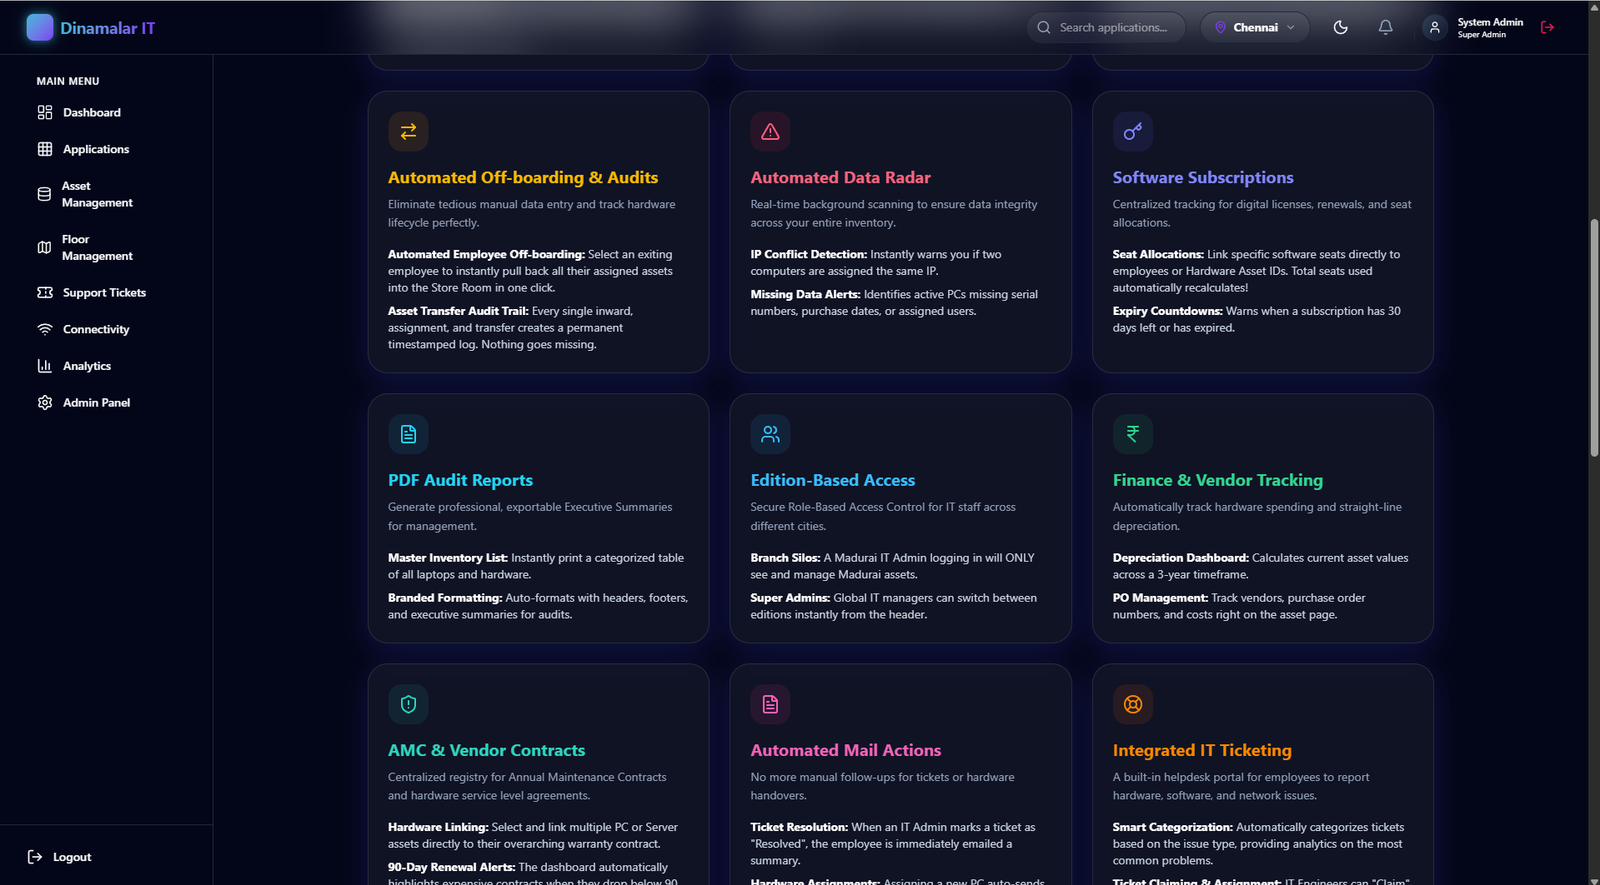Click the Applications table icon in the sidebar

(x=45, y=149)
